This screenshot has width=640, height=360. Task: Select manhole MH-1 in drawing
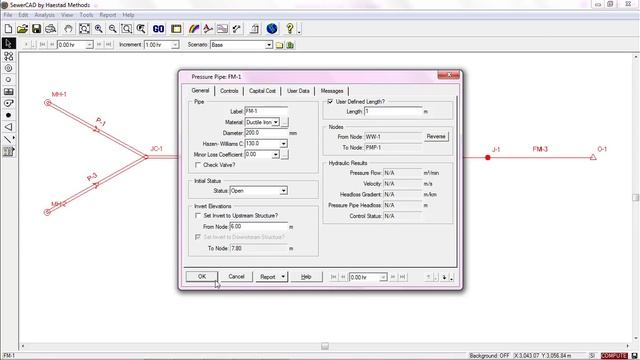pyautogui.click(x=48, y=103)
